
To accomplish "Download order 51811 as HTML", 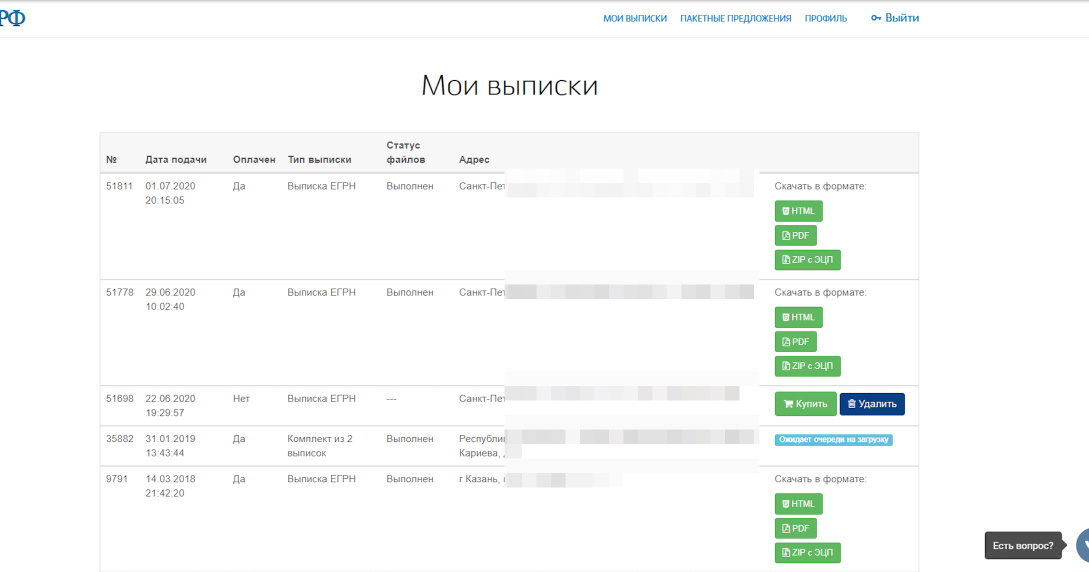I will point(799,211).
